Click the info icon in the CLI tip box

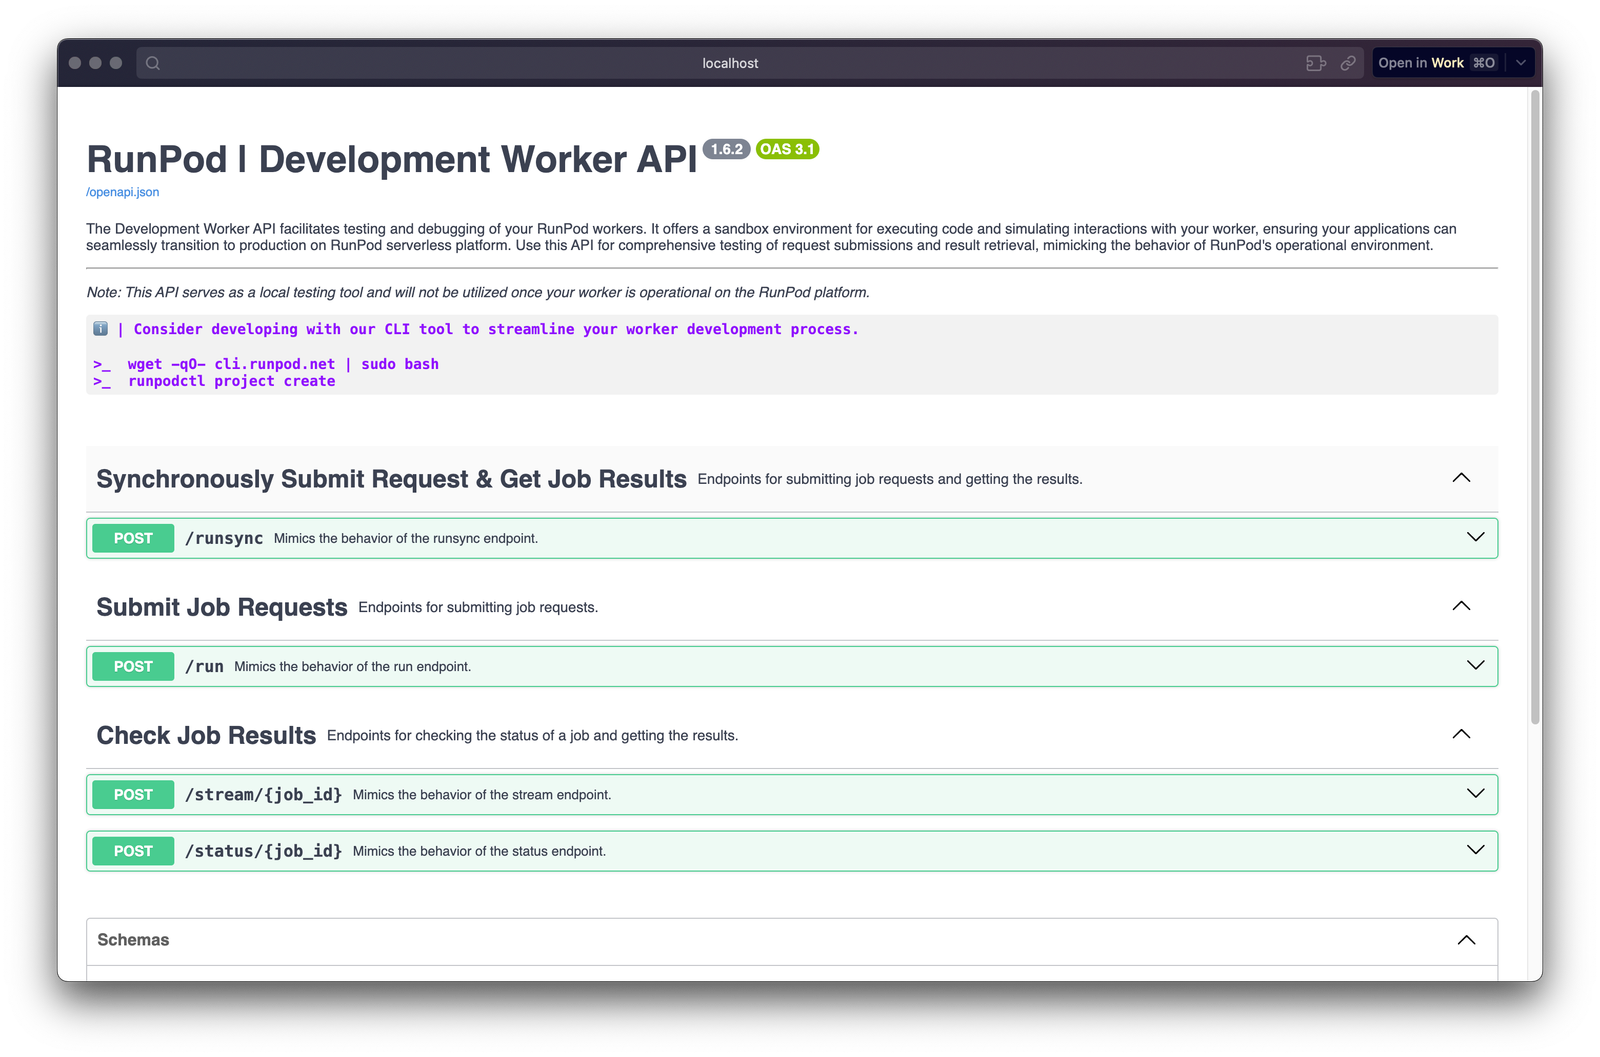point(99,328)
